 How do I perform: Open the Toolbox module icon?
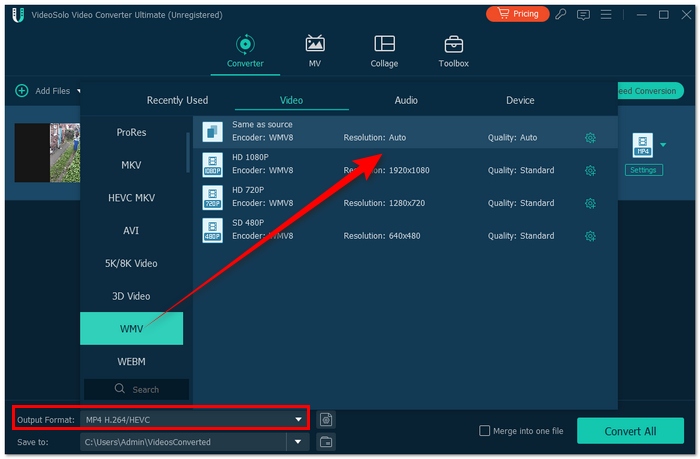[453, 45]
